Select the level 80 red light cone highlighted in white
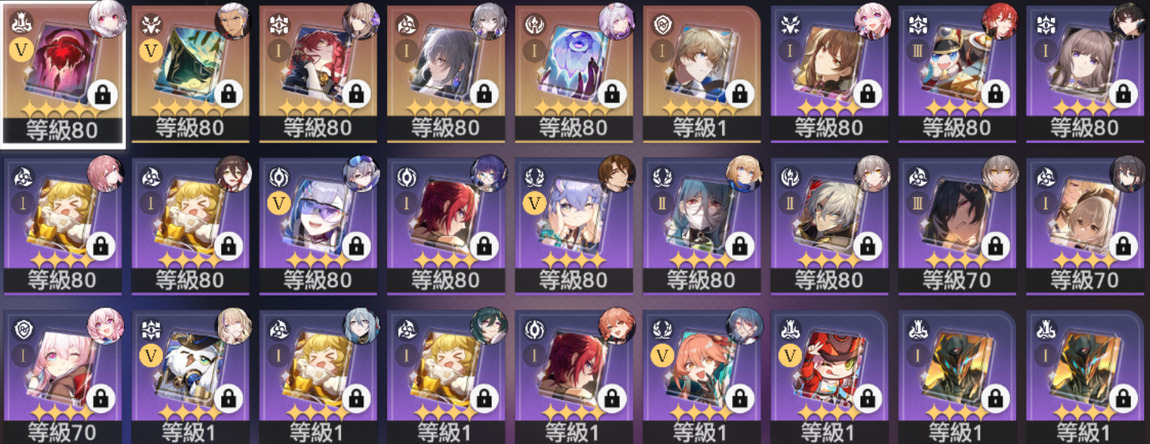 [63, 72]
